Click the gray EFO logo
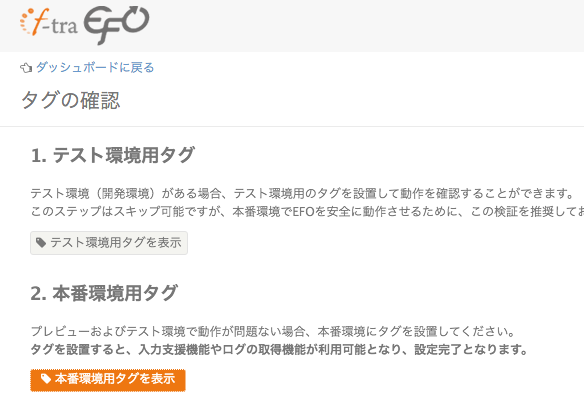This screenshot has width=584, height=409. point(116,25)
